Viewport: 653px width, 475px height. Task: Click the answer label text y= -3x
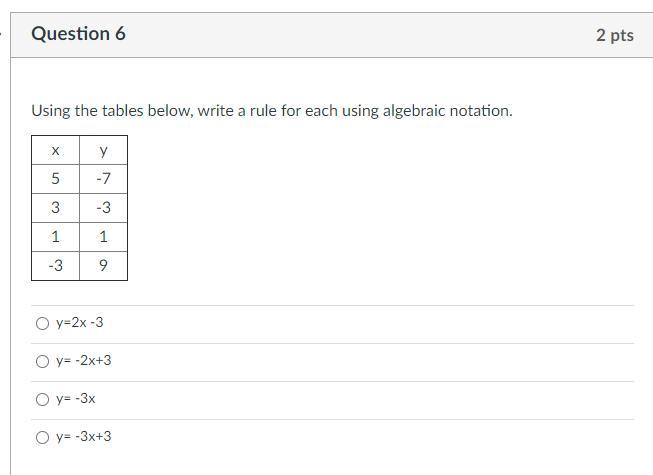tap(76, 399)
